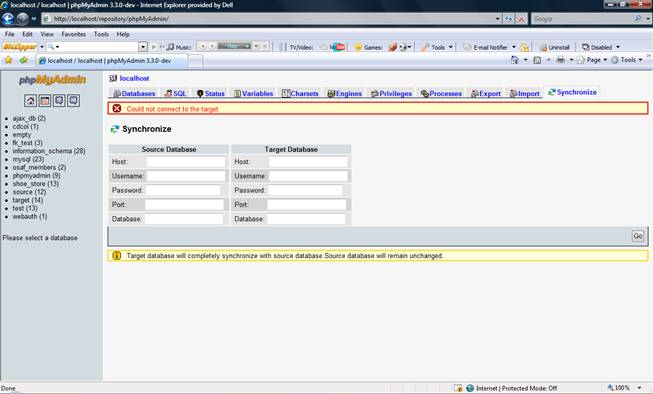Open the shoe_store database link
Viewport: 653px width, 394px height.
35,184
